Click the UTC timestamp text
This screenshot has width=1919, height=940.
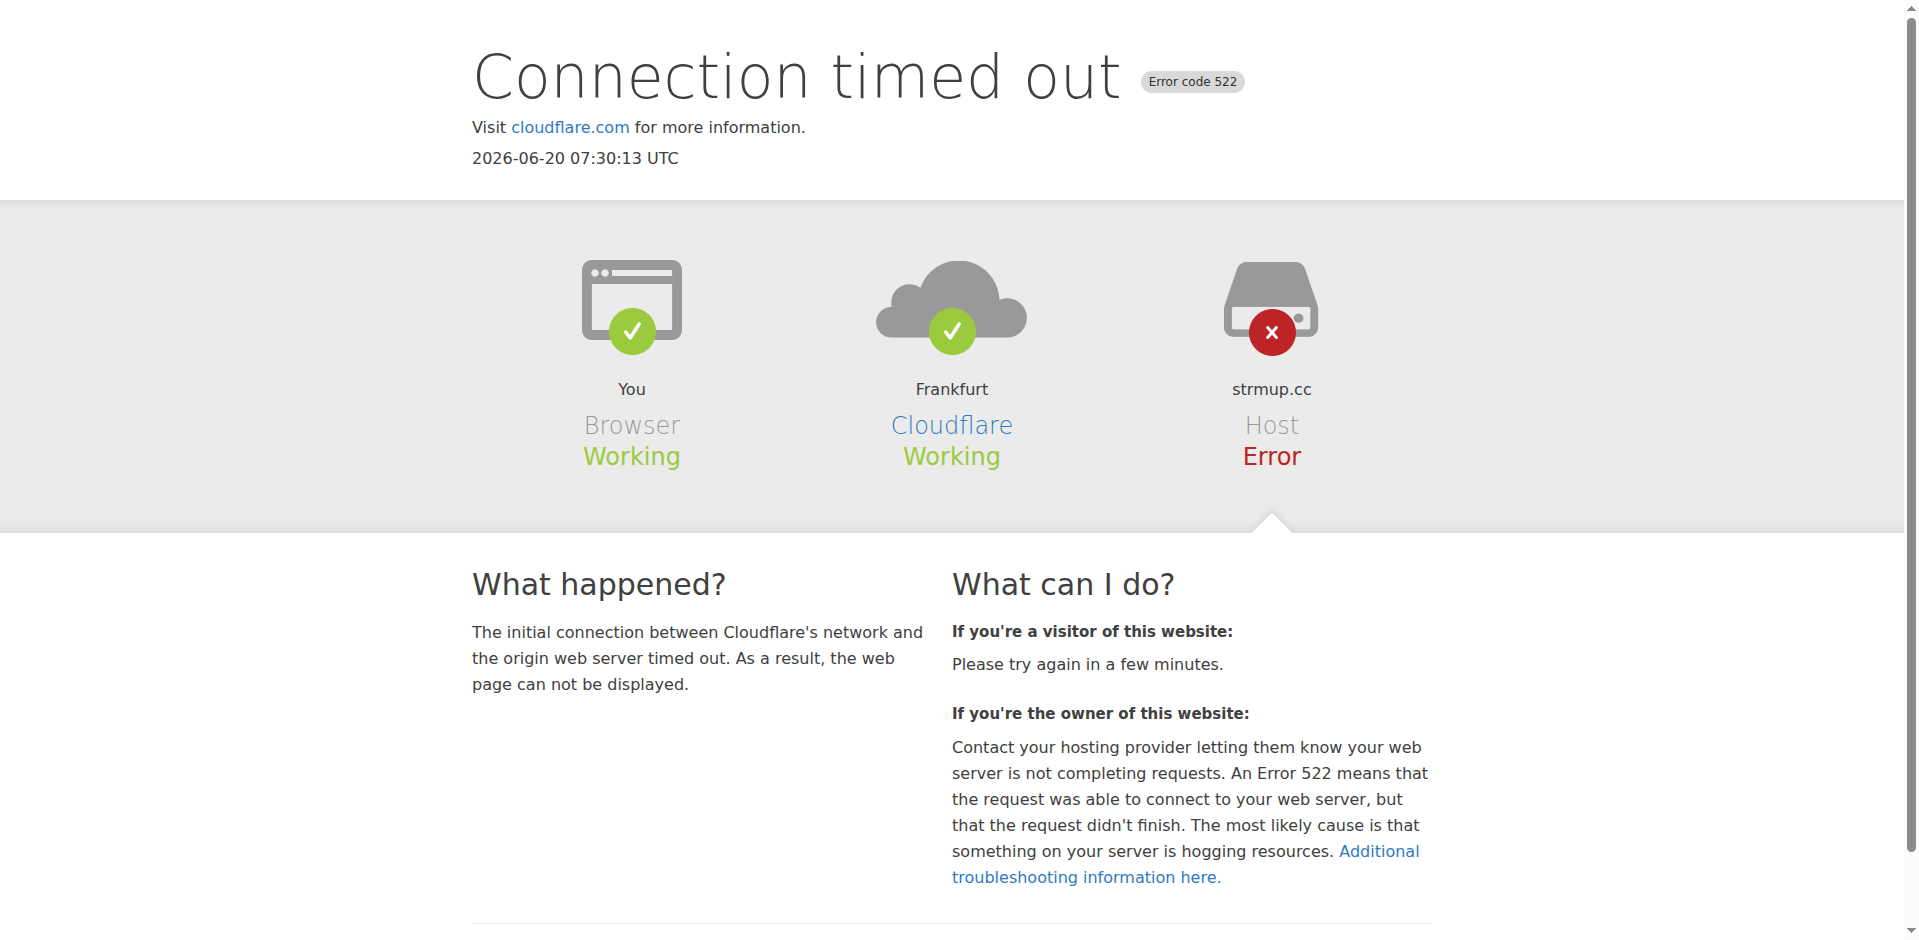(575, 158)
